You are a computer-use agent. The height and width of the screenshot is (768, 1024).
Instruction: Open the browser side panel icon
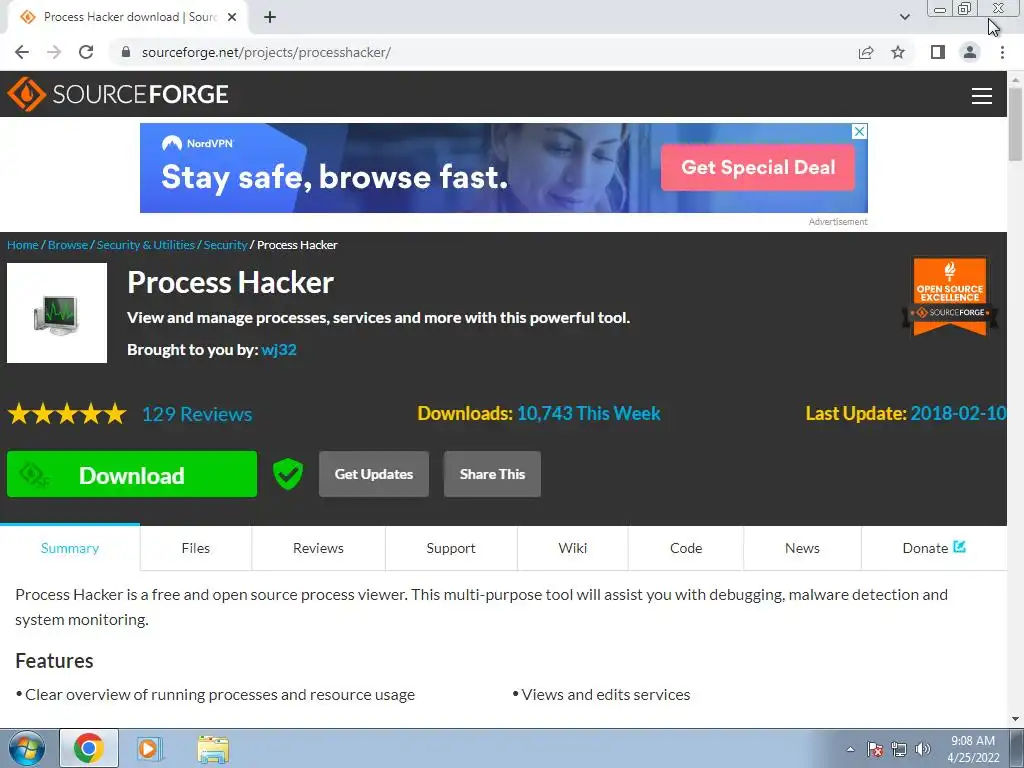pyautogui.click(x=938, y=52)
